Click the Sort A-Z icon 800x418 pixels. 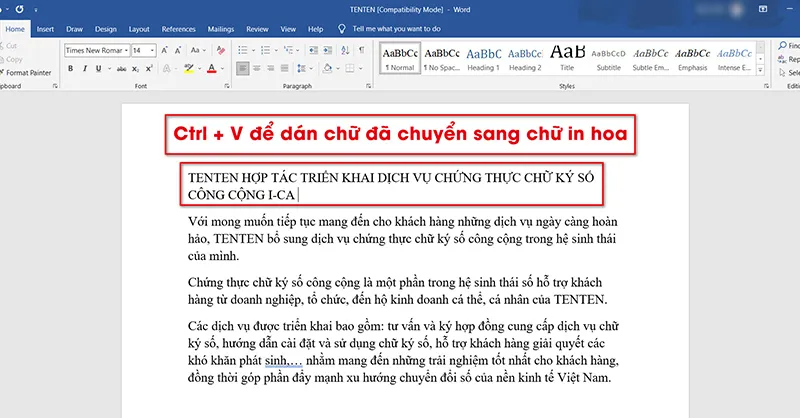point(345,50)
